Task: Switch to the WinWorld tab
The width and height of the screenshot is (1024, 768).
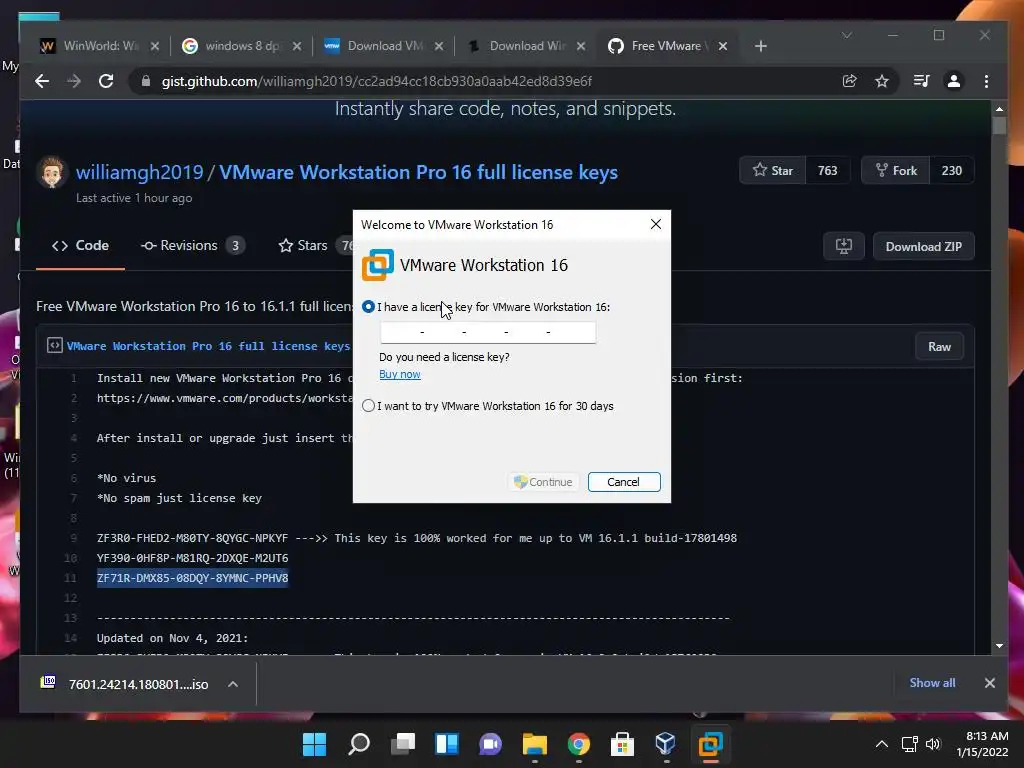Action: tap(98, 46)
